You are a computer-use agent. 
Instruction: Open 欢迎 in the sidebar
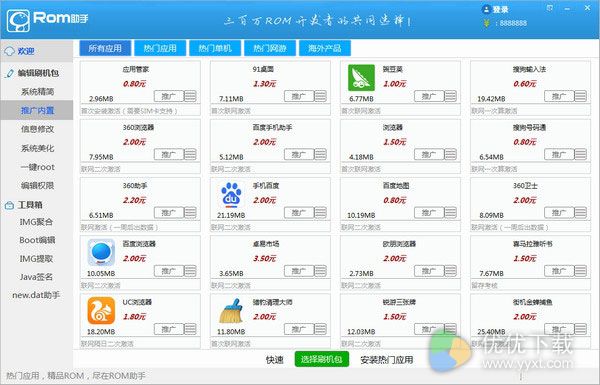[36, 51]
